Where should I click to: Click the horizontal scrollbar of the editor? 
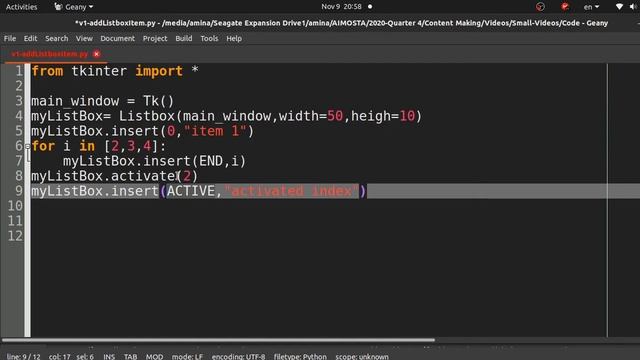pyautogui.click(x=218, y=340)
